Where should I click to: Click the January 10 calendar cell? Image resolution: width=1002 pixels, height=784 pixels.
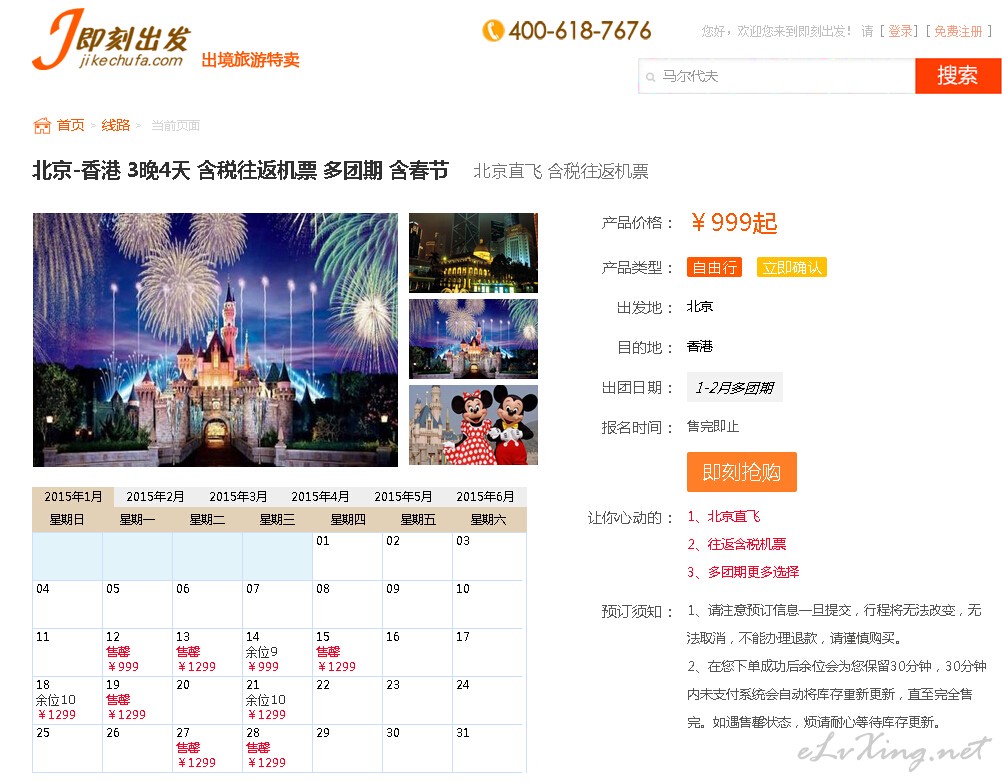(x=487, y=604)
